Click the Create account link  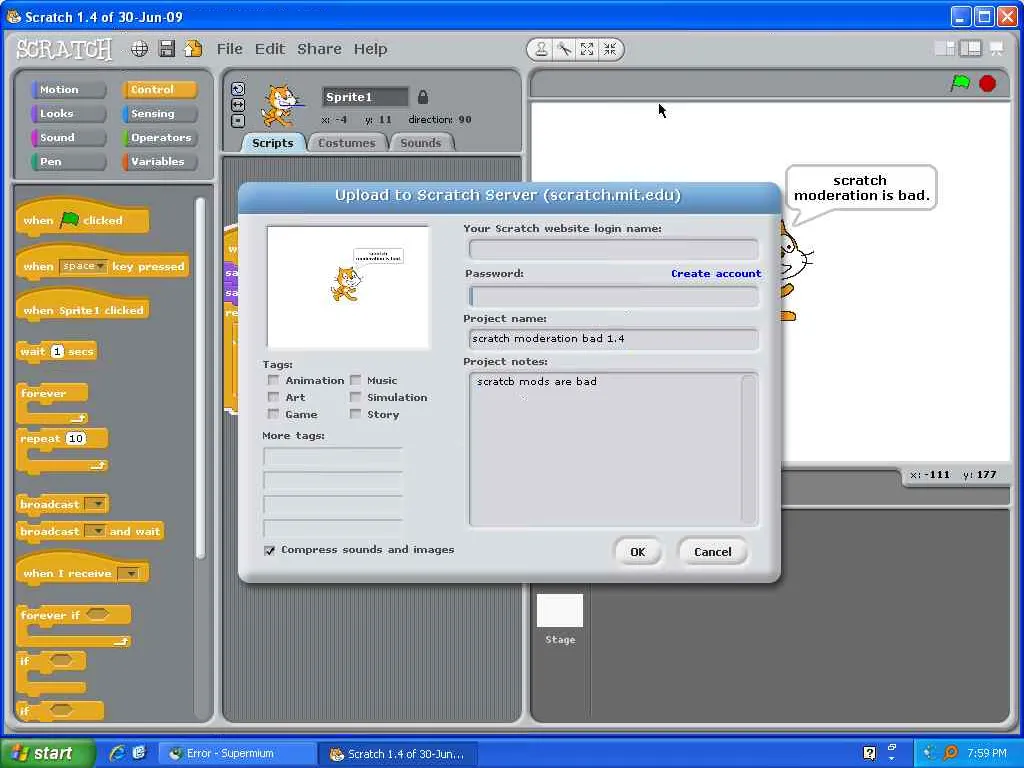click(x=716, y=274)
